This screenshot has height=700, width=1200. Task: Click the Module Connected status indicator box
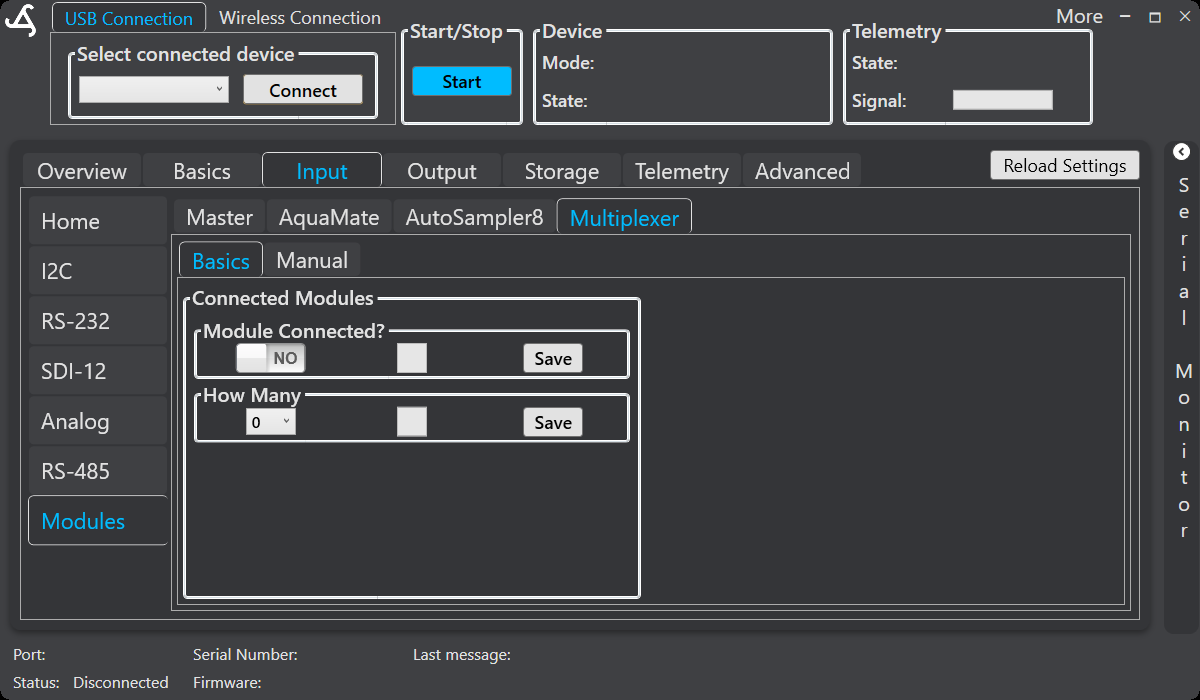pos(412,358)
